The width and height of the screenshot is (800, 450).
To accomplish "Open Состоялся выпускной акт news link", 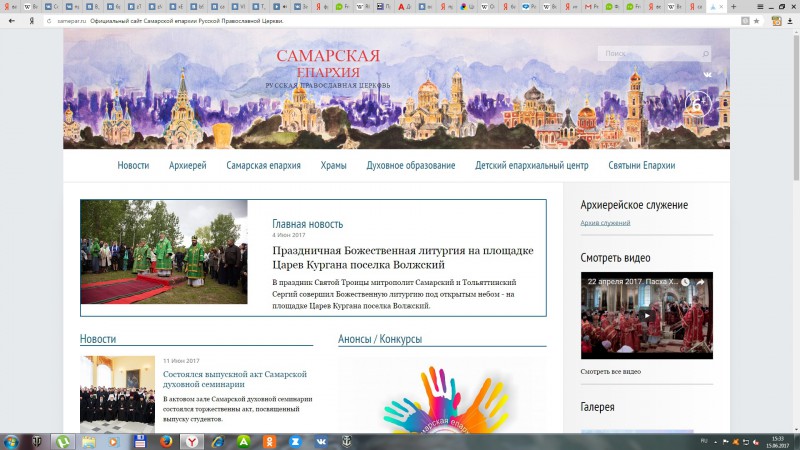I will click(235, 379).
